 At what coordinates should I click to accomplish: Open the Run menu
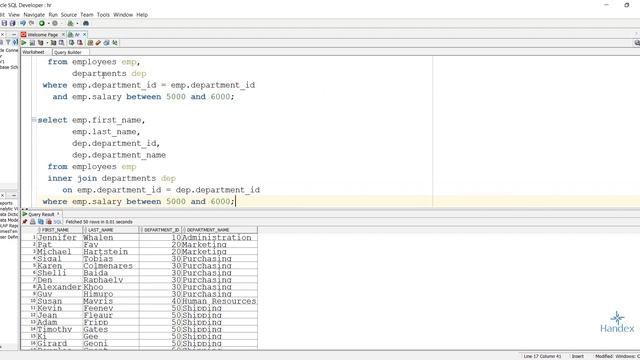pyautogui.click(x=53, y=15)
